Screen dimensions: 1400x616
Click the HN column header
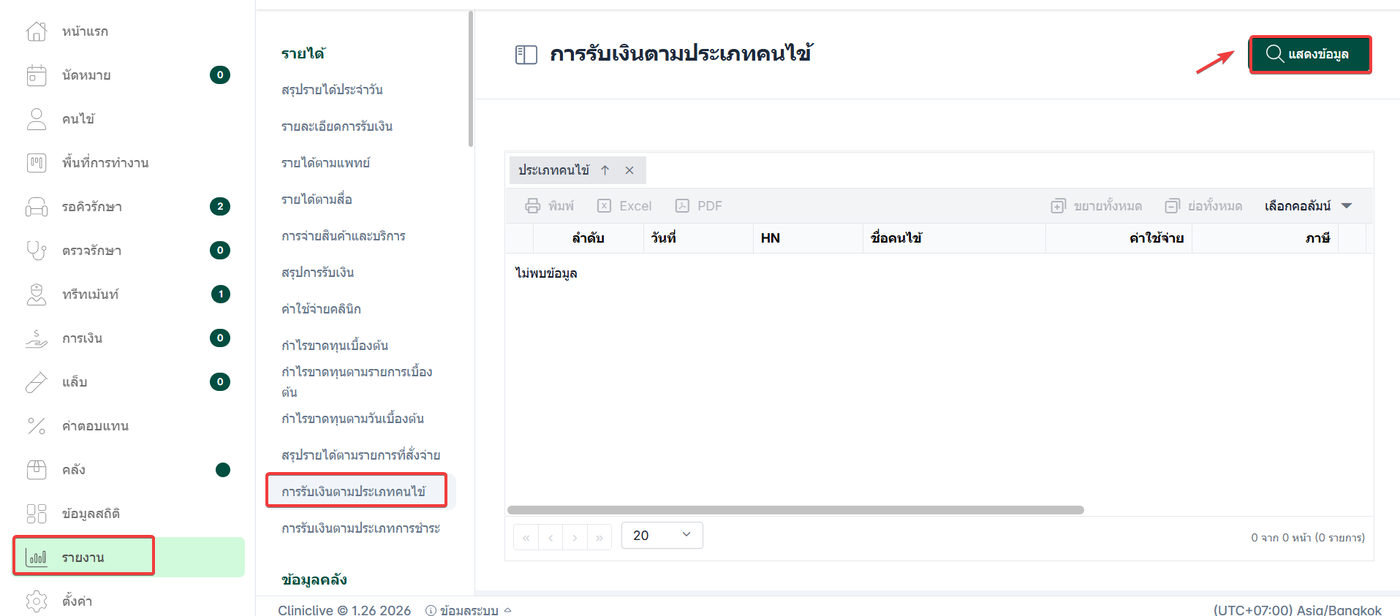coord(808,238)
